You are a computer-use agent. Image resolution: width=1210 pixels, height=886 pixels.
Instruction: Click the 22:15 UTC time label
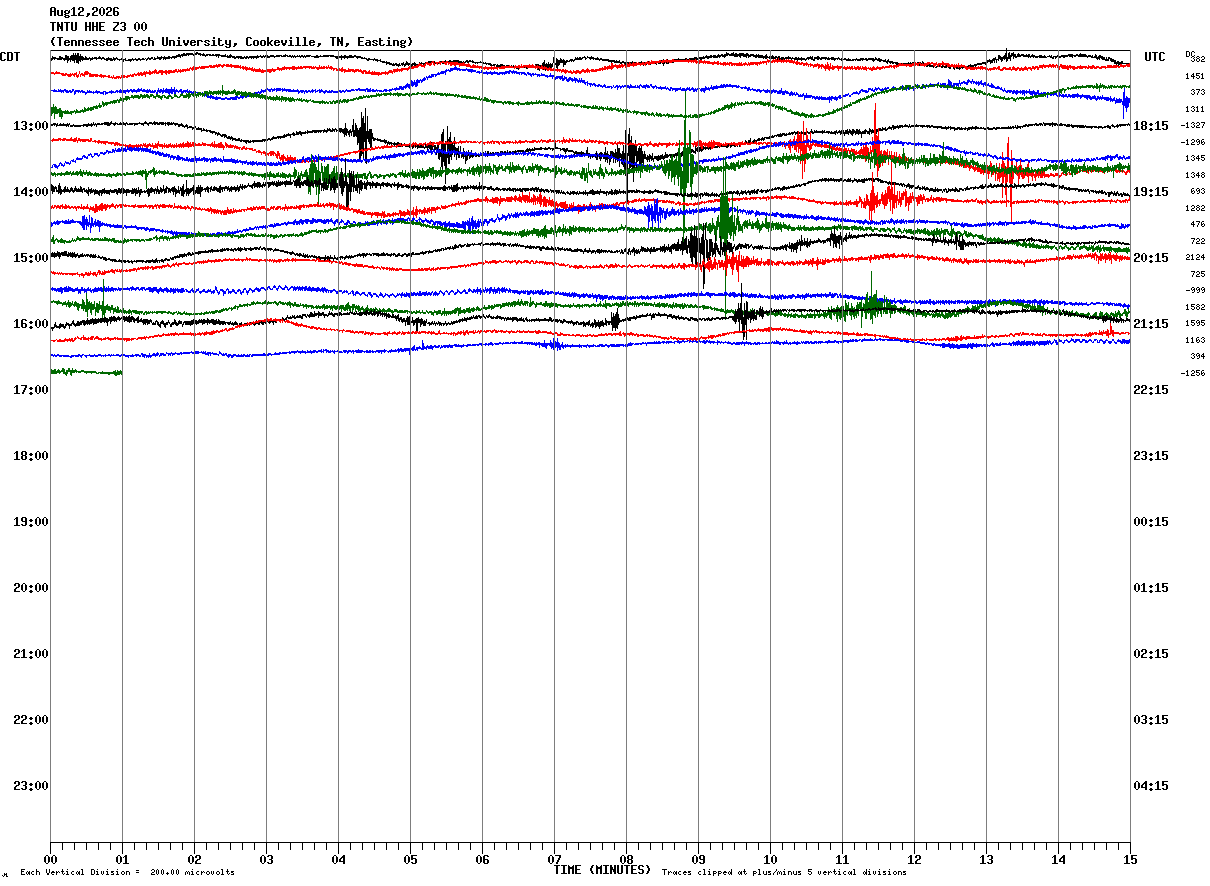click(1151, 390)
